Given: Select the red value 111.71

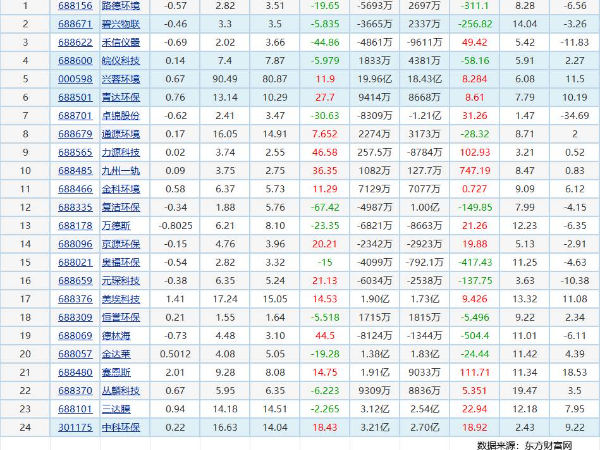Looking at the screenshot, I should [474, 372].
